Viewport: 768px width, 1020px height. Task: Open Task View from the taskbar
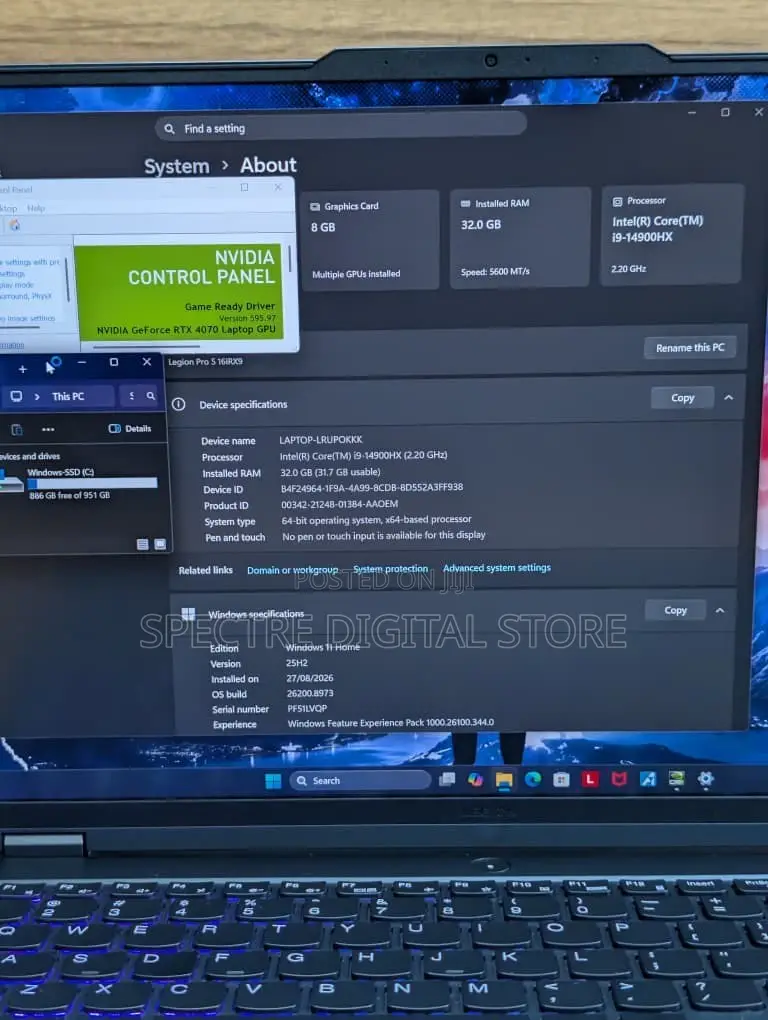point(447,779)
